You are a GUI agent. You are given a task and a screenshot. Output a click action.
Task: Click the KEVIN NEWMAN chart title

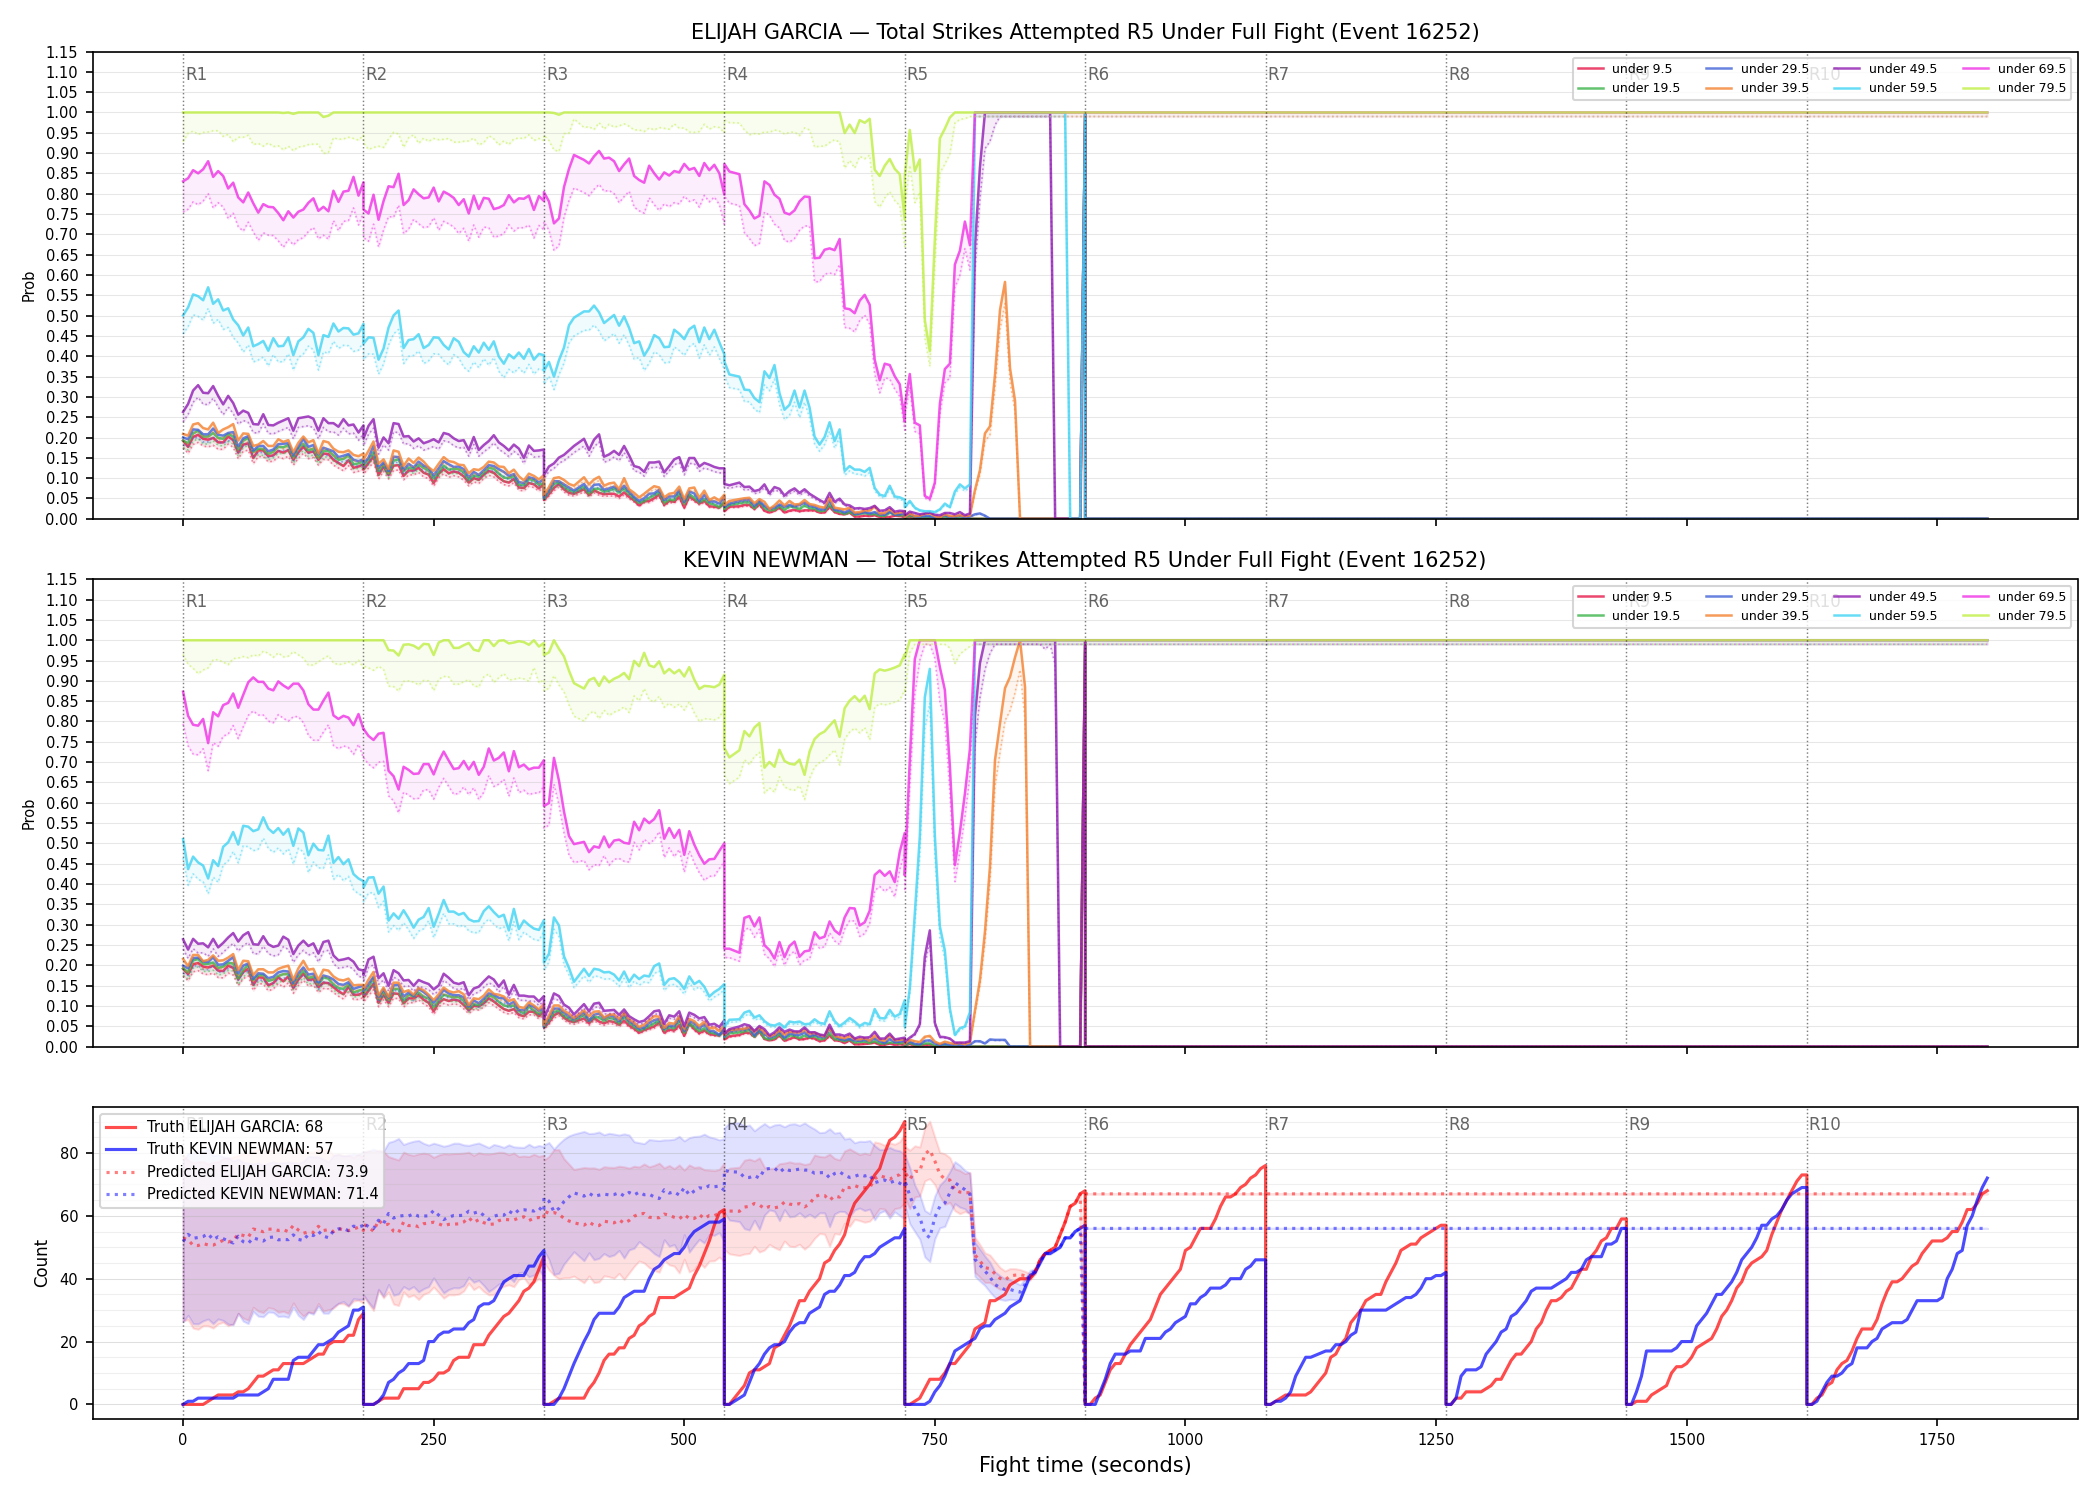point(1085,560)
